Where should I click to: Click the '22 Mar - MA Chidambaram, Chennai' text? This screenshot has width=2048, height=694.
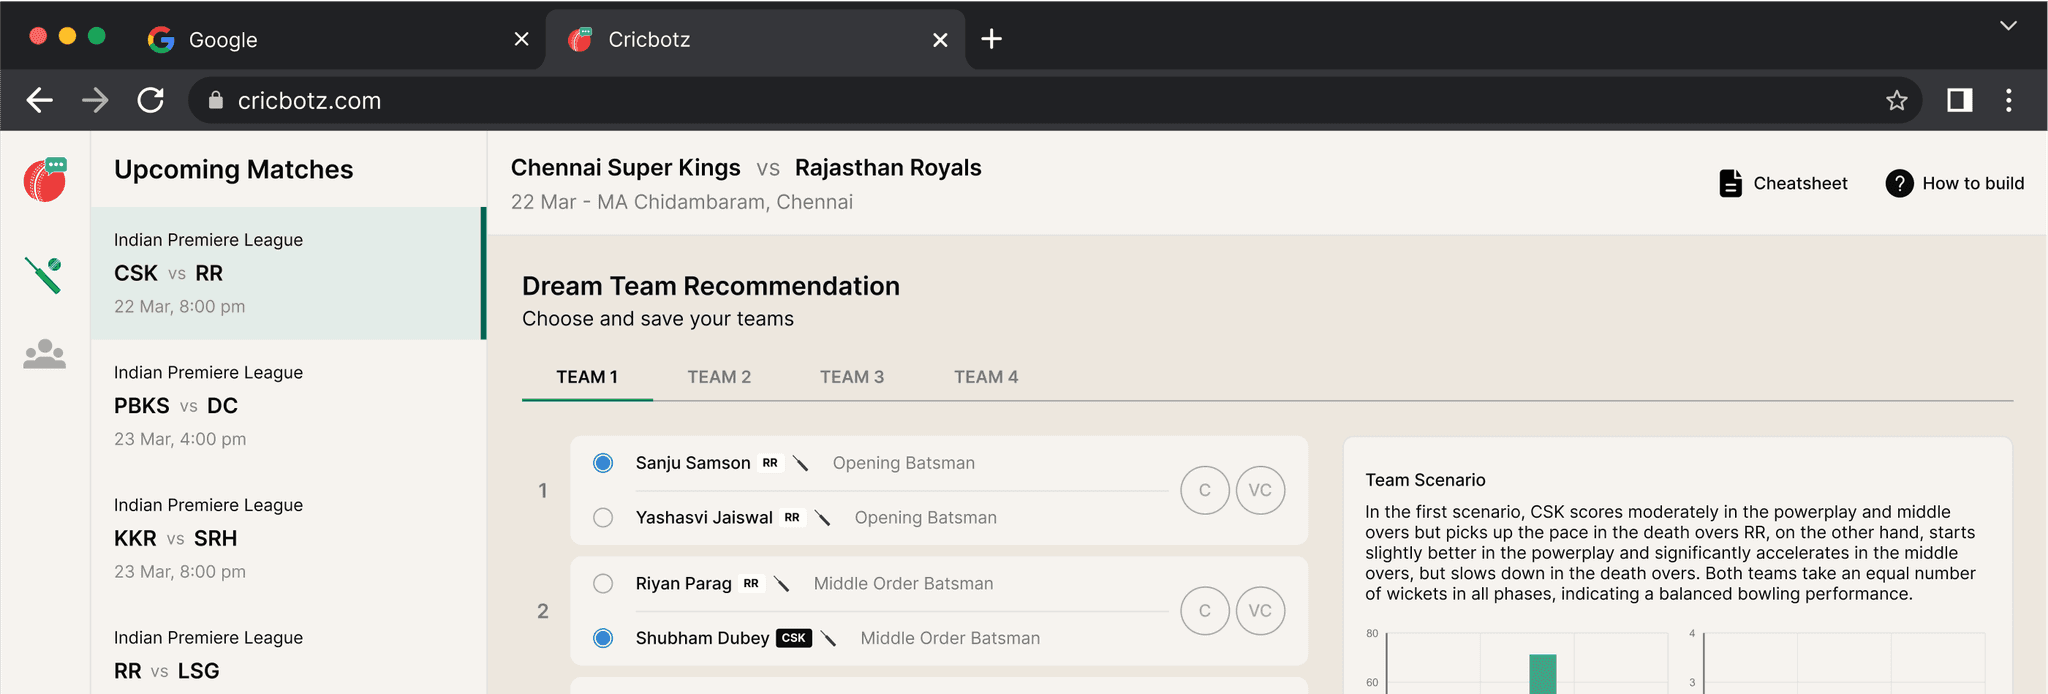pos(682,202)
